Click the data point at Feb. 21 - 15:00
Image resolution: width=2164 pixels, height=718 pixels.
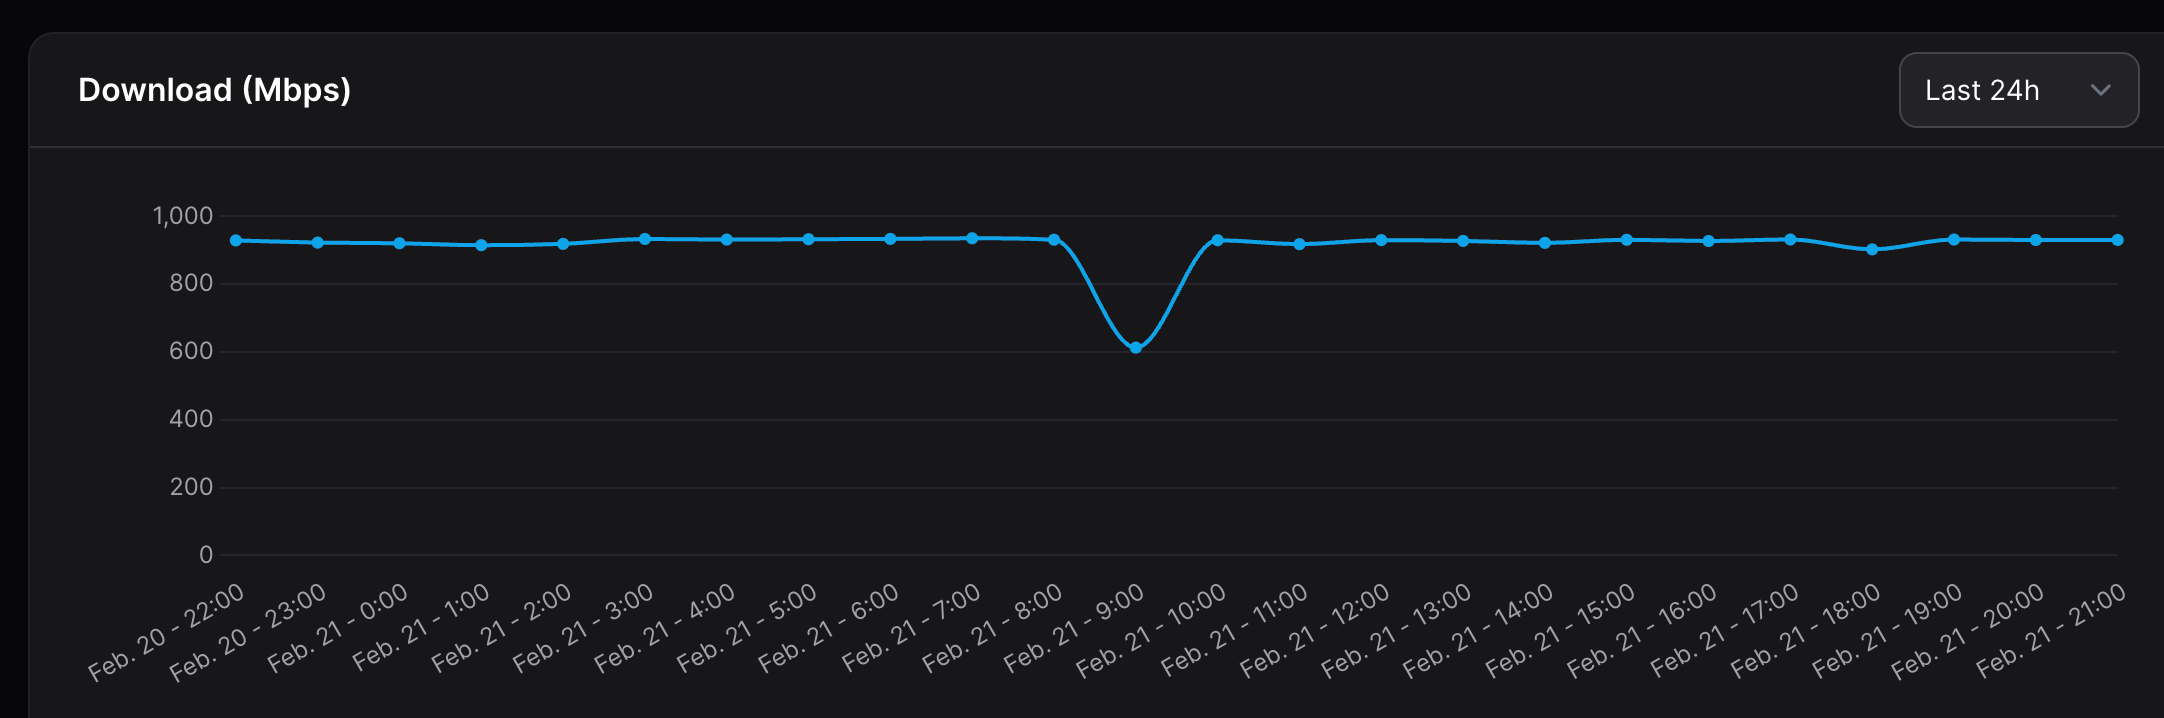click(x=1627, y=240)
